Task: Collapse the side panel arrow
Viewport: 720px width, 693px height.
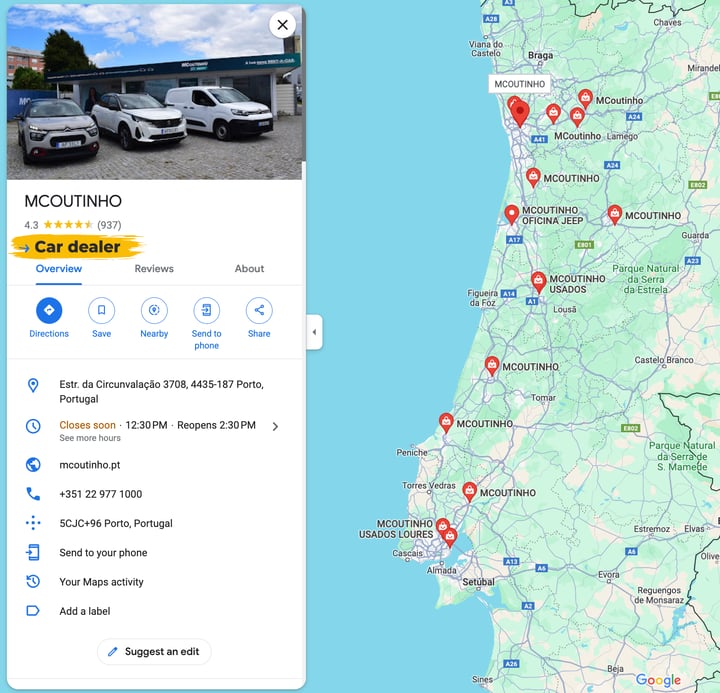Action: click(315, 332)
